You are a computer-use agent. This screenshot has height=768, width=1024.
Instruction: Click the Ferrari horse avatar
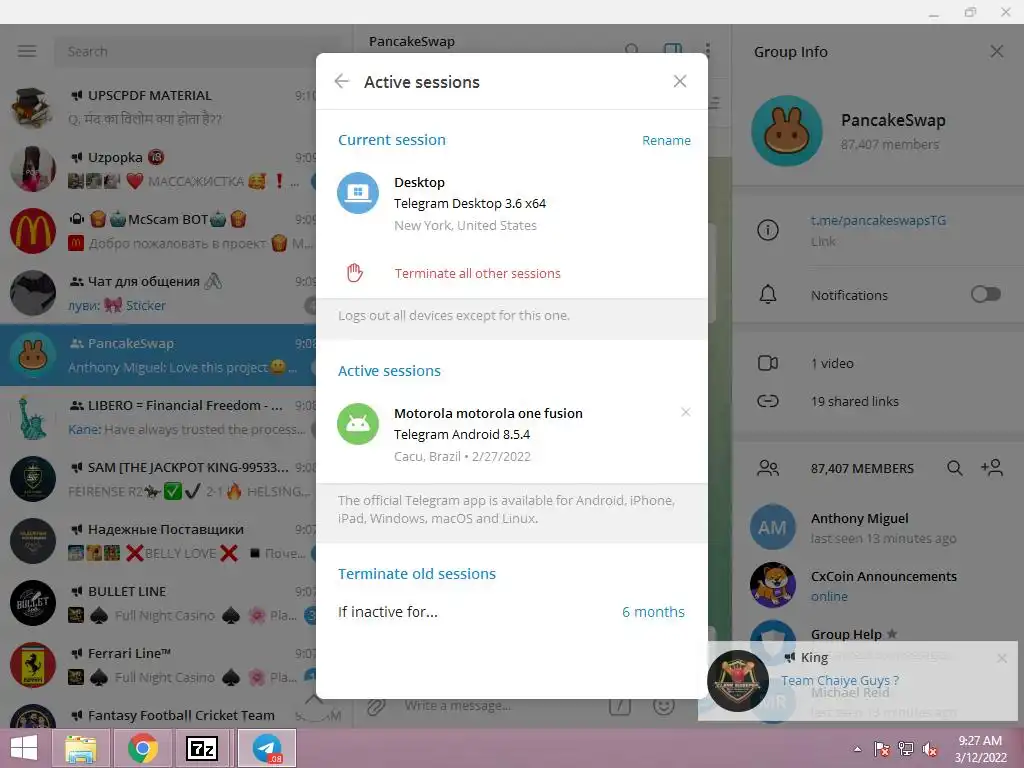pos(33,665)
